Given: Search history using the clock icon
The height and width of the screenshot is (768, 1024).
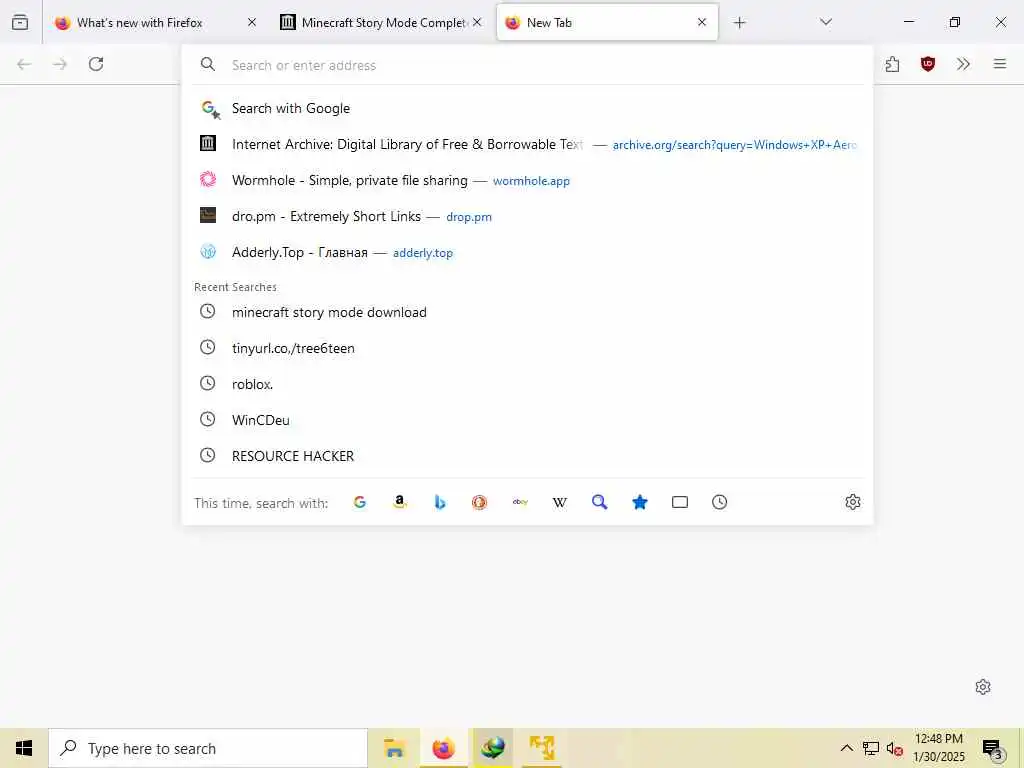Looking at the screenshot, I should pyautogui.click(x=720, y=502).
